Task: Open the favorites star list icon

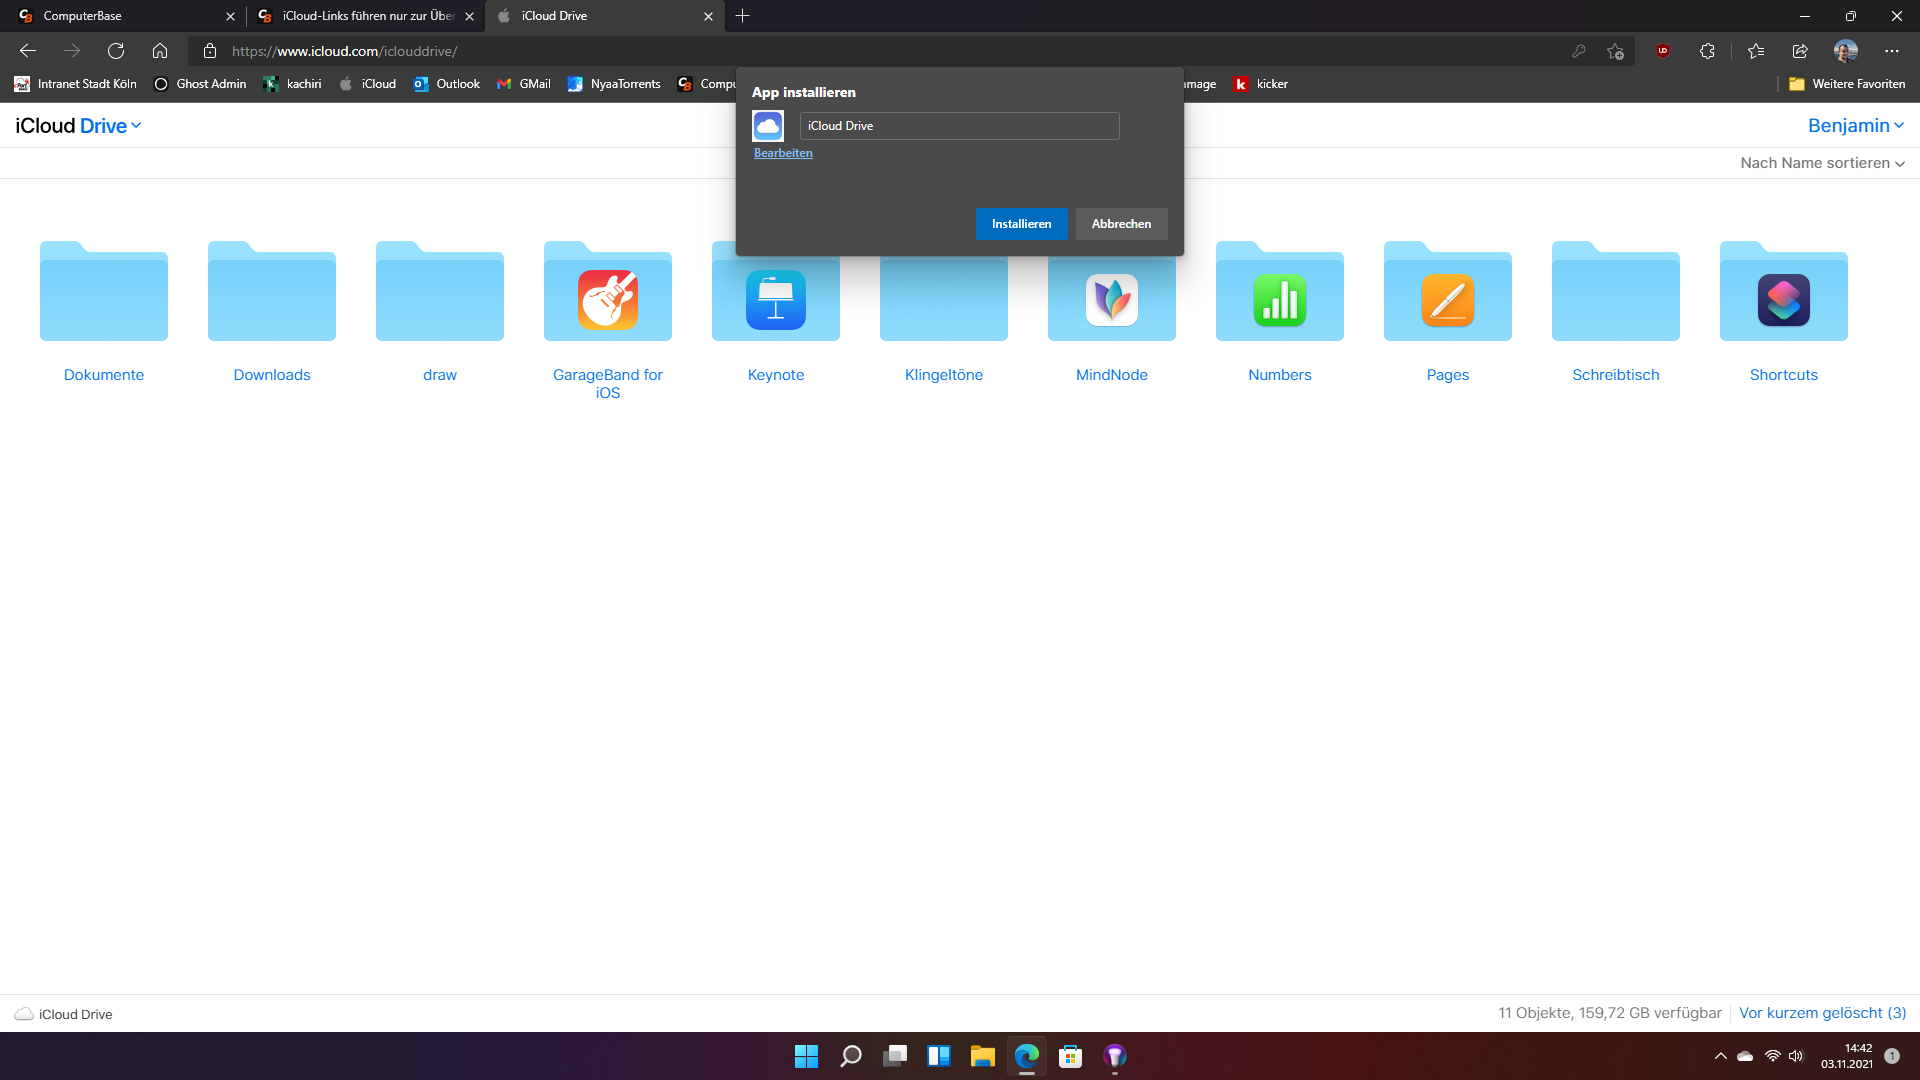Action: pos(1756,51)
